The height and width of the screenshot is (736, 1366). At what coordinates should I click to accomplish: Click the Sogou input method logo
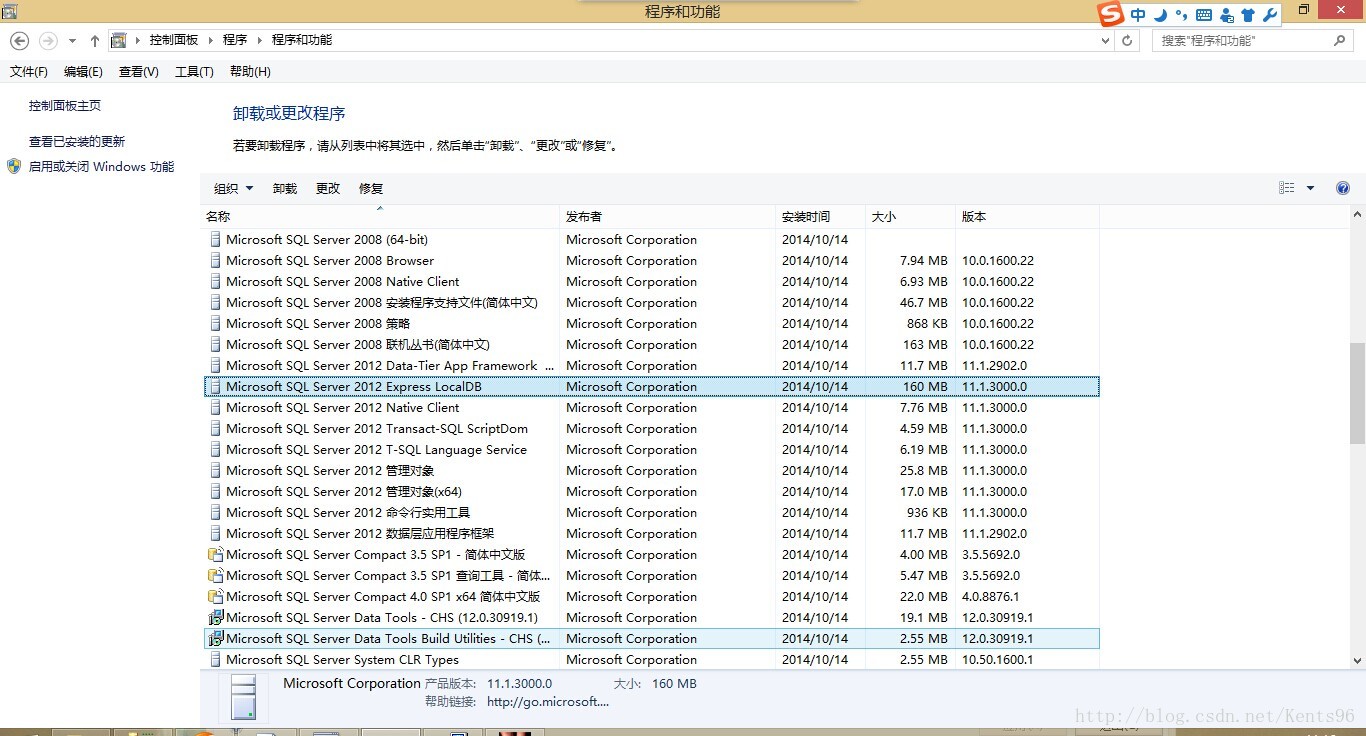1112,14
